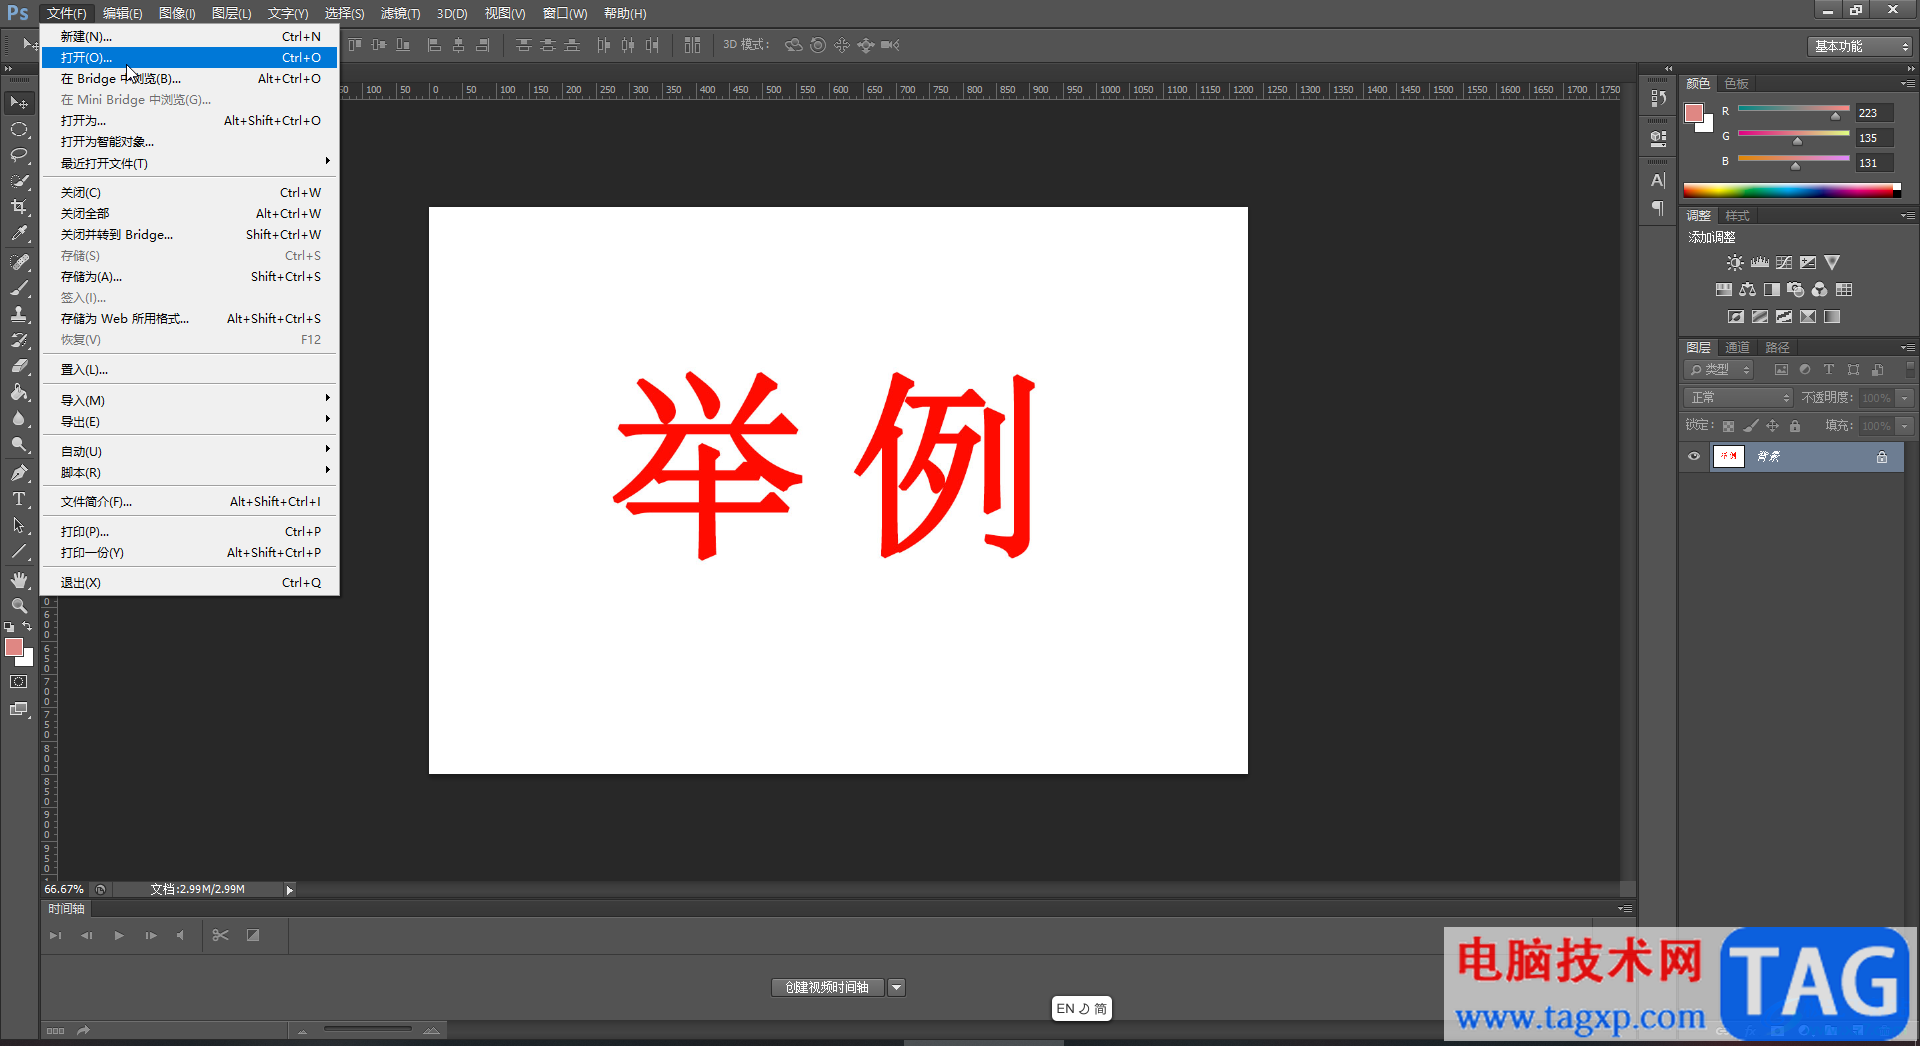Add a Brightness/Contrast adjustment
This screenshot has height=1046, width=1920.
pyautogui.click(x=1735, y=263)
